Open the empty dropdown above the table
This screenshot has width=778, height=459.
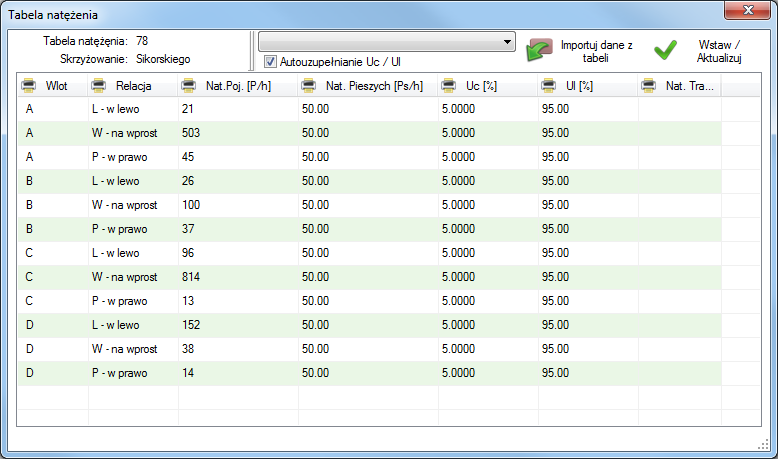tap(387, 42)
